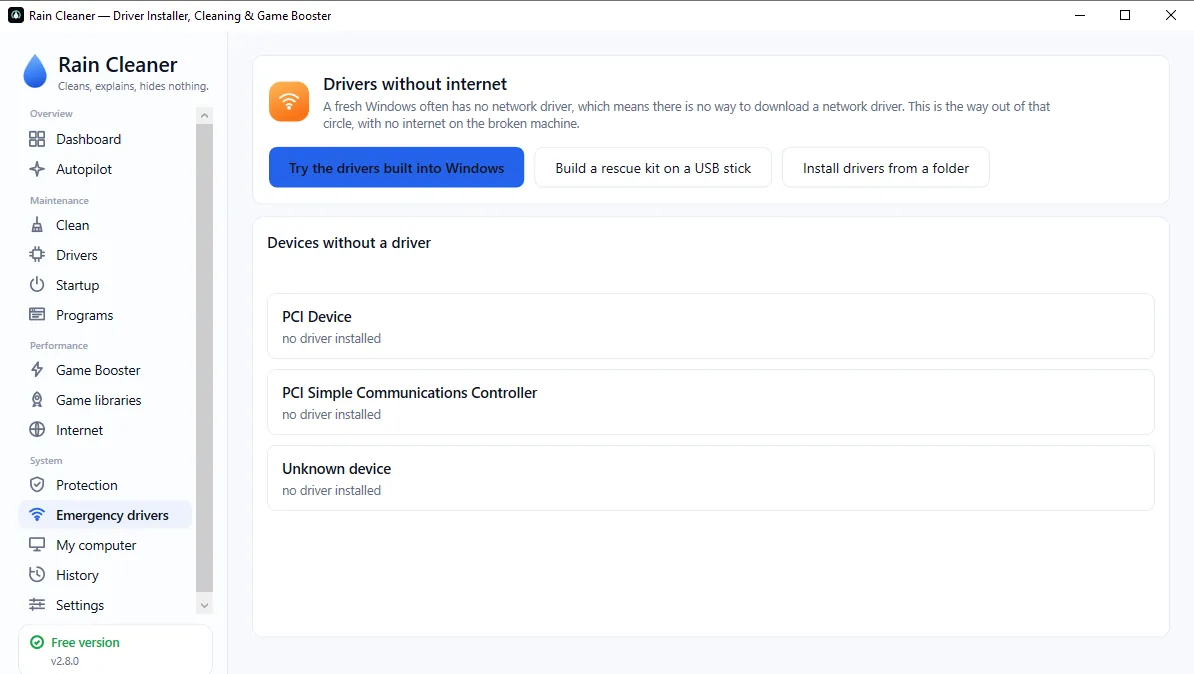Click the Rain Cleaner water drop logo
Screen dimensions: 1194x674
(35, 72)
